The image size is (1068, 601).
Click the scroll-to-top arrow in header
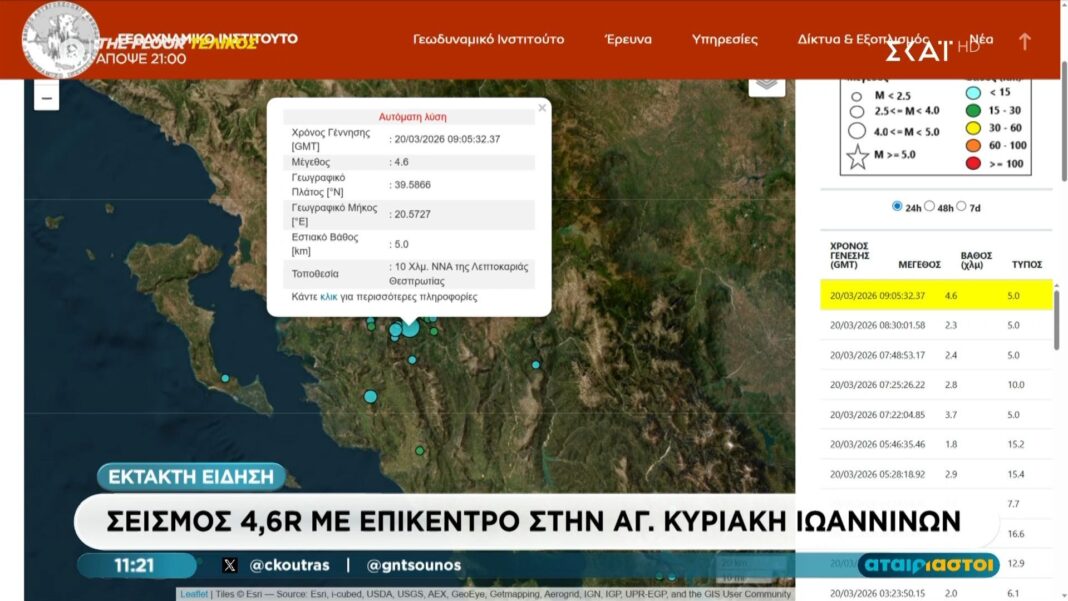point(1024,41)
